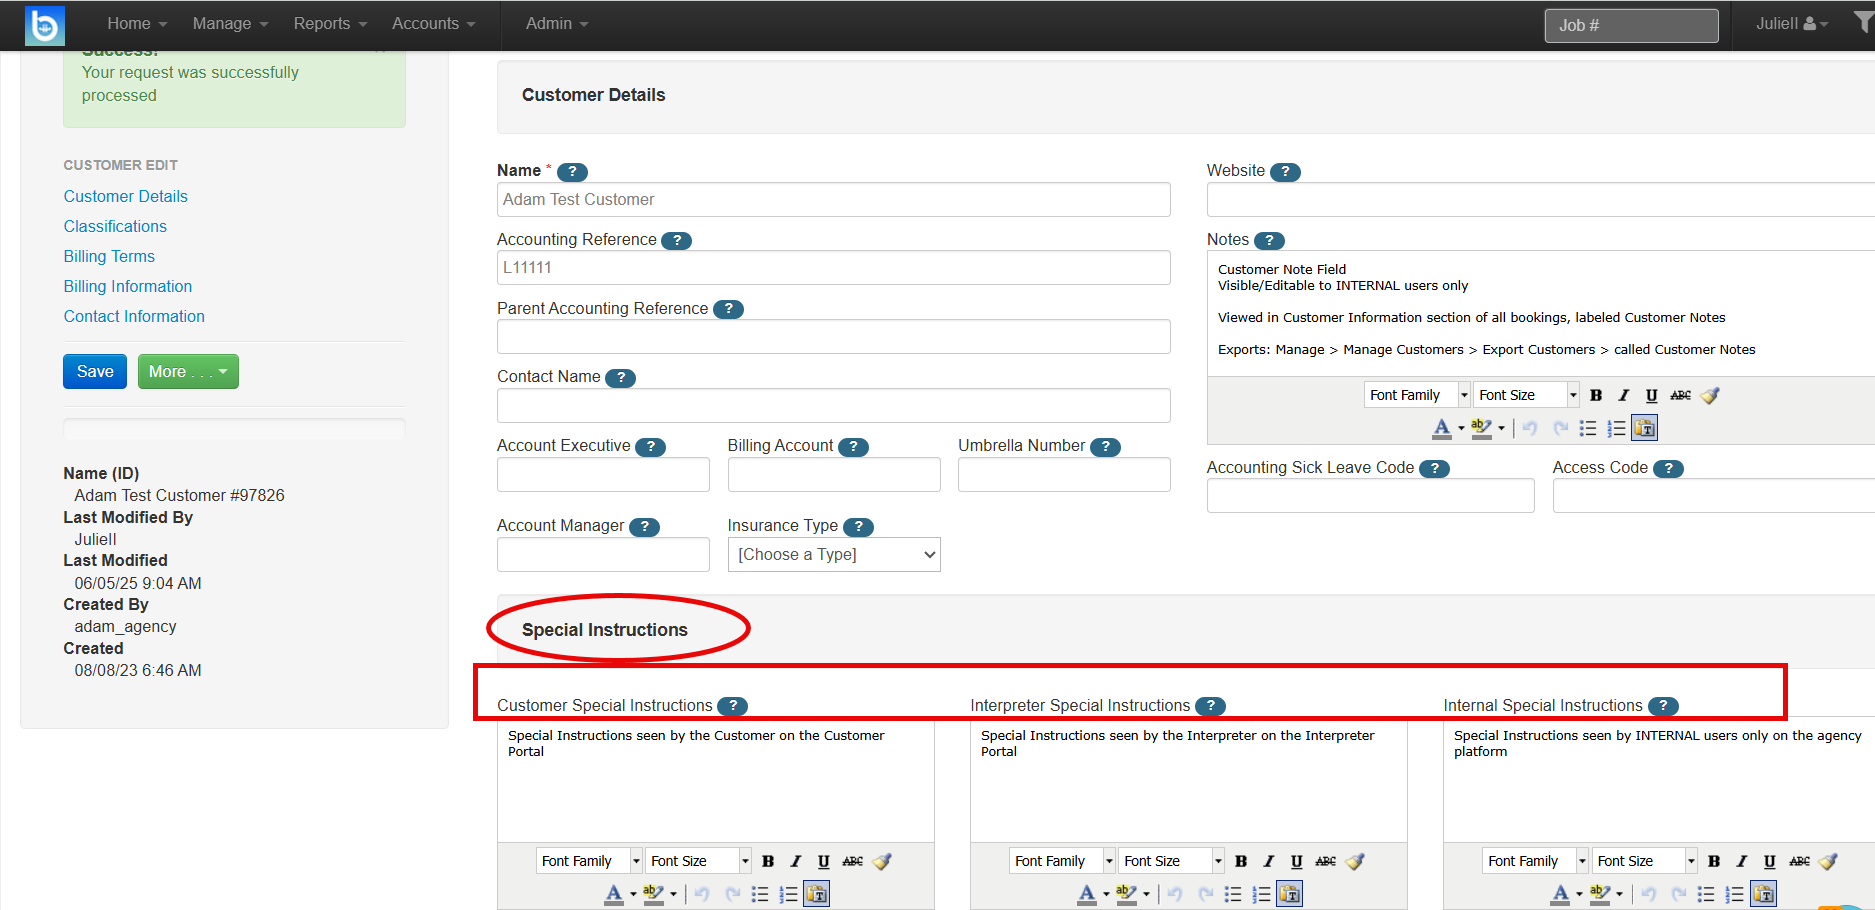Apply italic in the Notes editor
The height and width of the screenshot is (910, 1875).
click(1624, 395)
